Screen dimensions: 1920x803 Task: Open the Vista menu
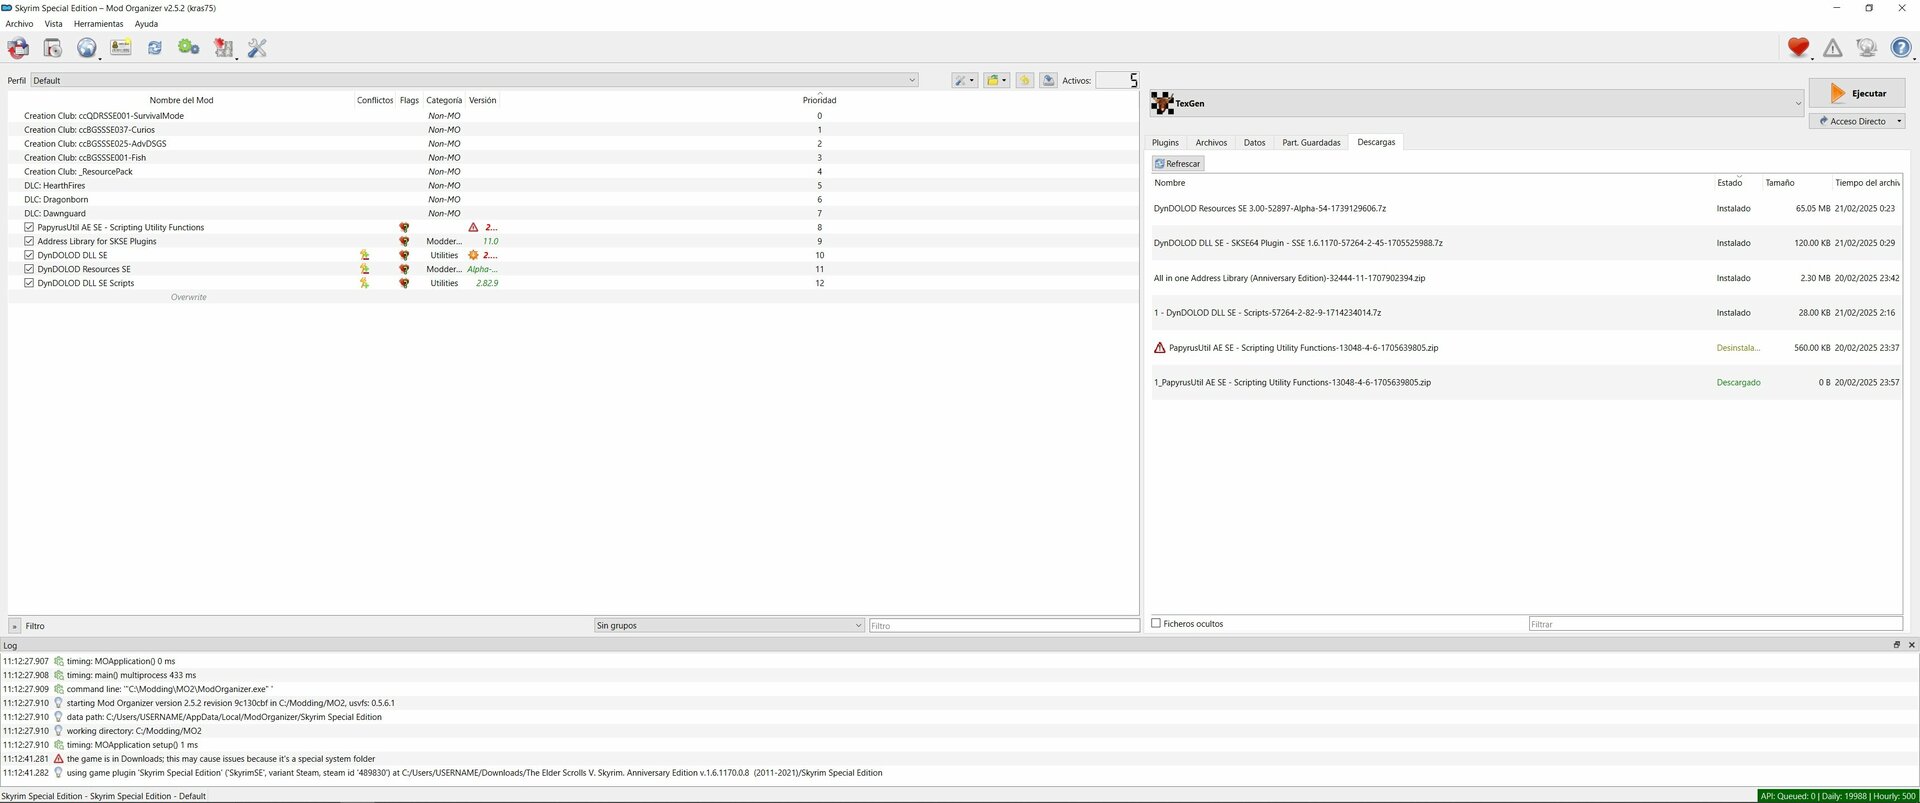click(54, 24)
